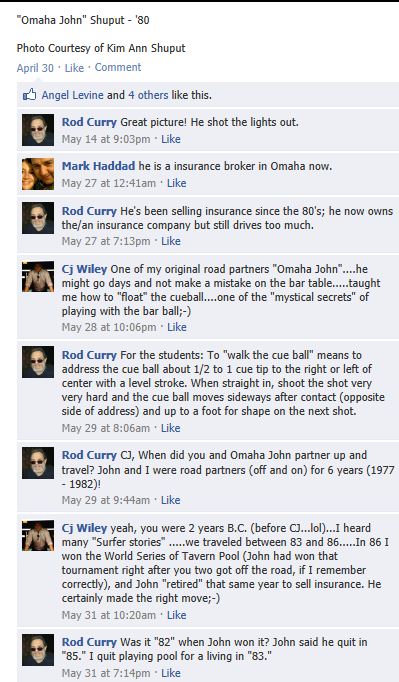Open the Mark Haddad name link
399x682 pixels.
point(98,166)
